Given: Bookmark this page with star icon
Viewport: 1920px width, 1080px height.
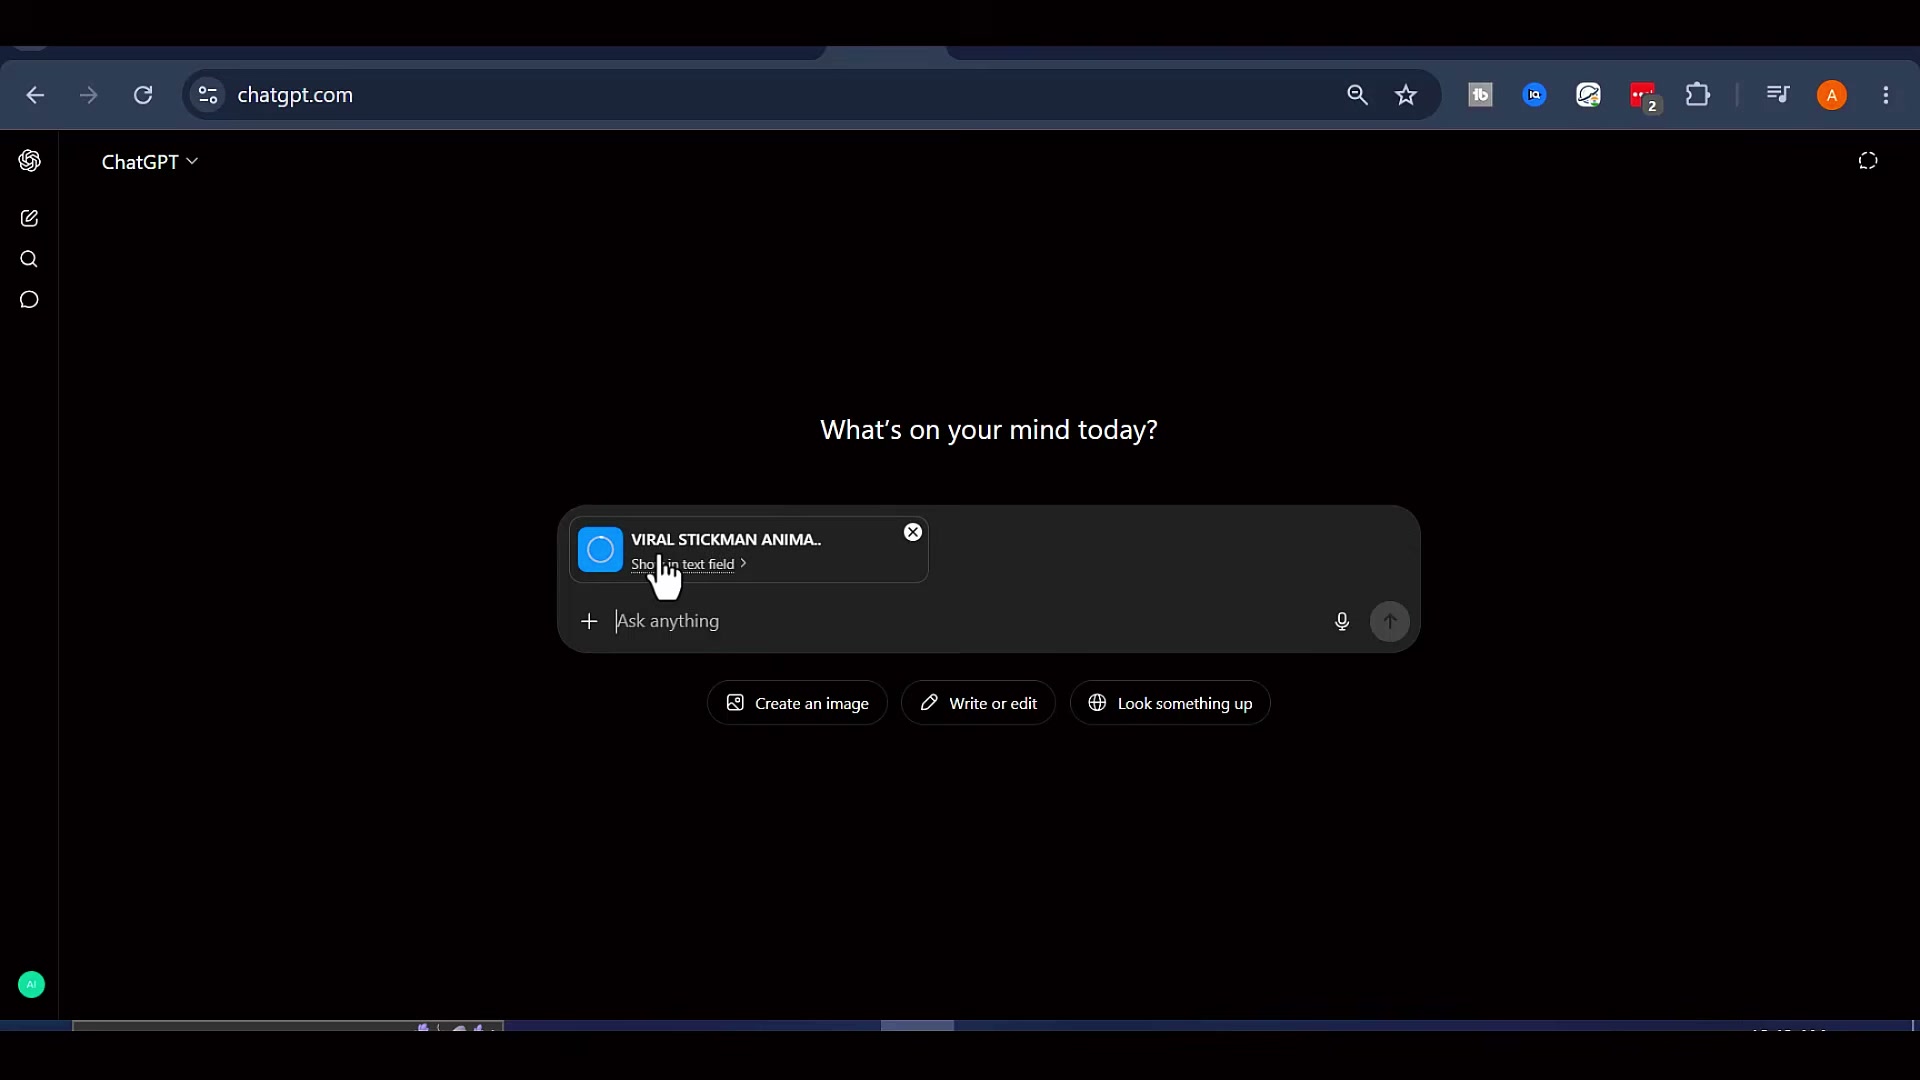Looking at the screenshot, I should click(x=1406, y=95).
